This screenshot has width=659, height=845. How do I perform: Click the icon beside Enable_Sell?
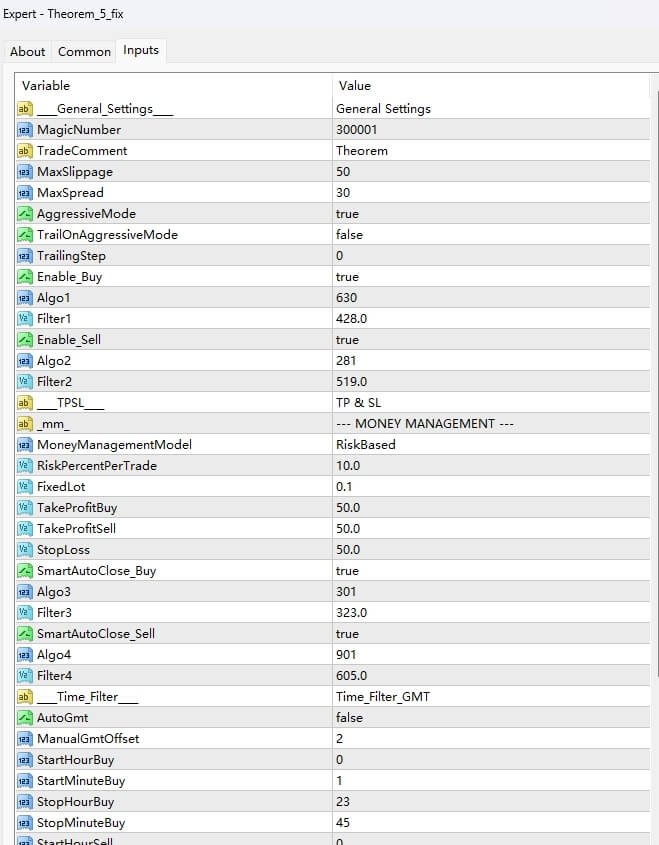point(25,340)
